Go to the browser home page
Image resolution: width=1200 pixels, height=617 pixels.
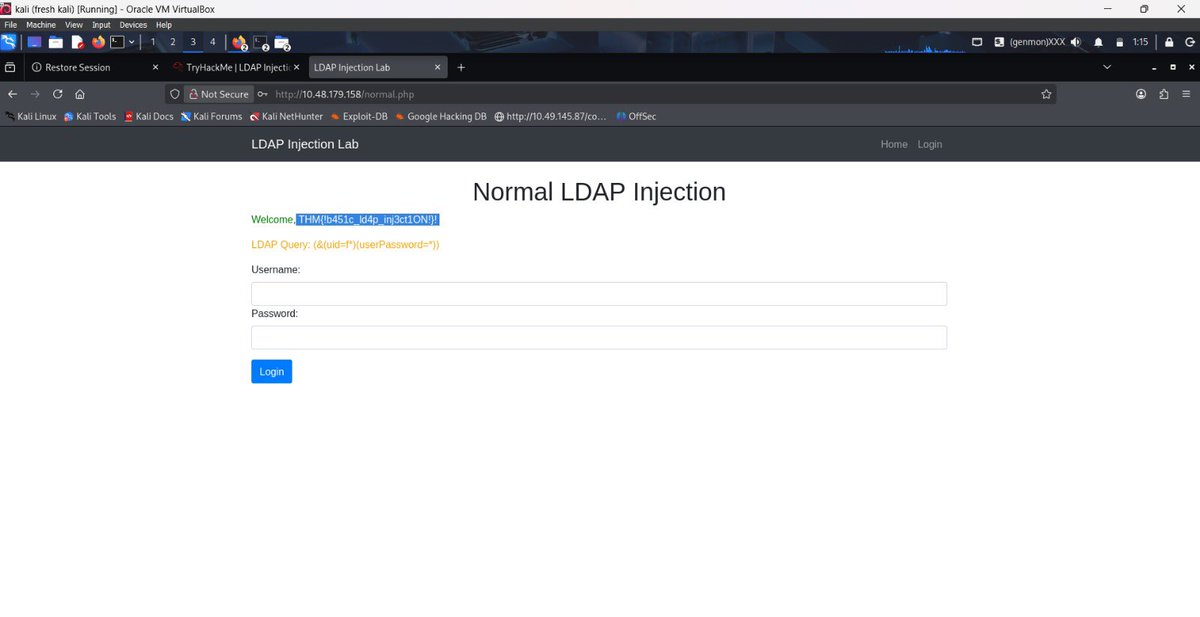click(80, 94)
